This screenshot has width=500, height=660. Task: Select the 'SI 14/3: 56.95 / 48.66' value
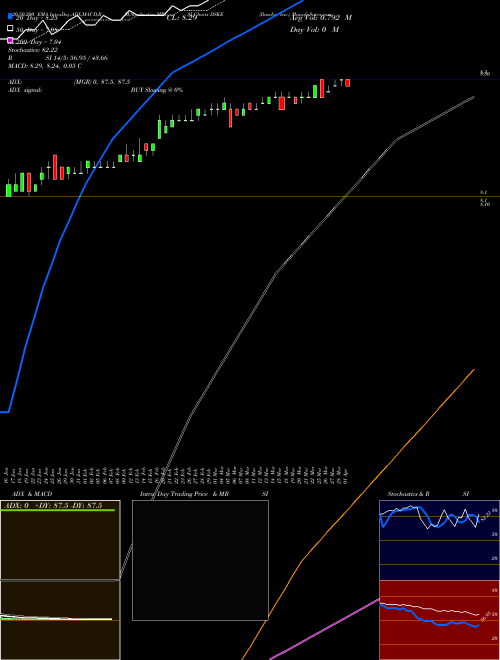(x=77, y=58)
